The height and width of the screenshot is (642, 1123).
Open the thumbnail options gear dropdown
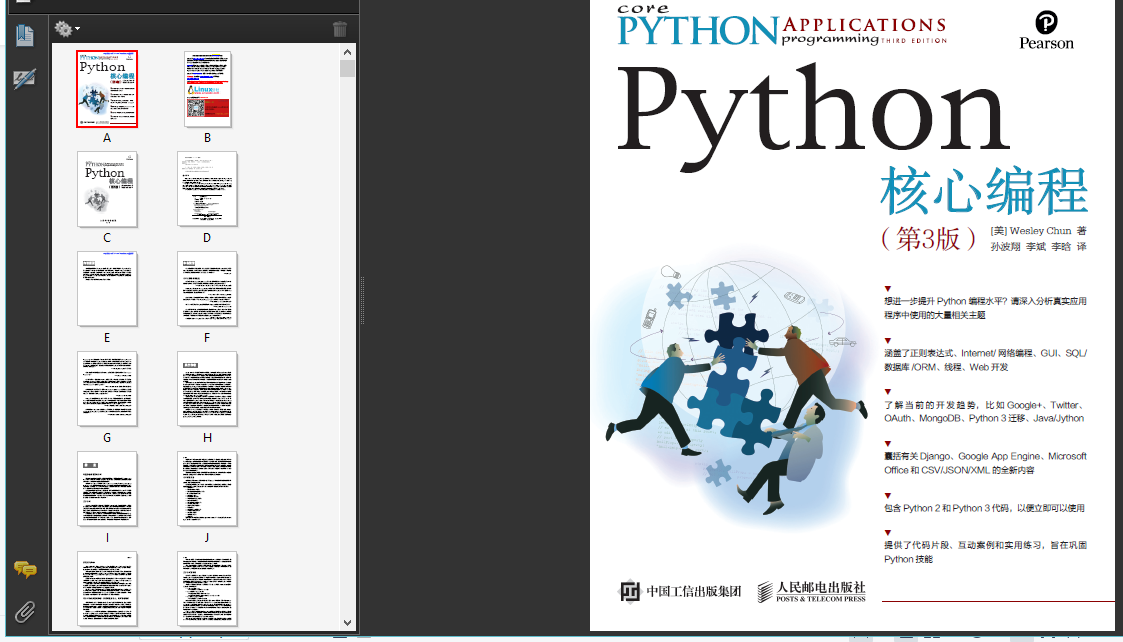(67, 29)
